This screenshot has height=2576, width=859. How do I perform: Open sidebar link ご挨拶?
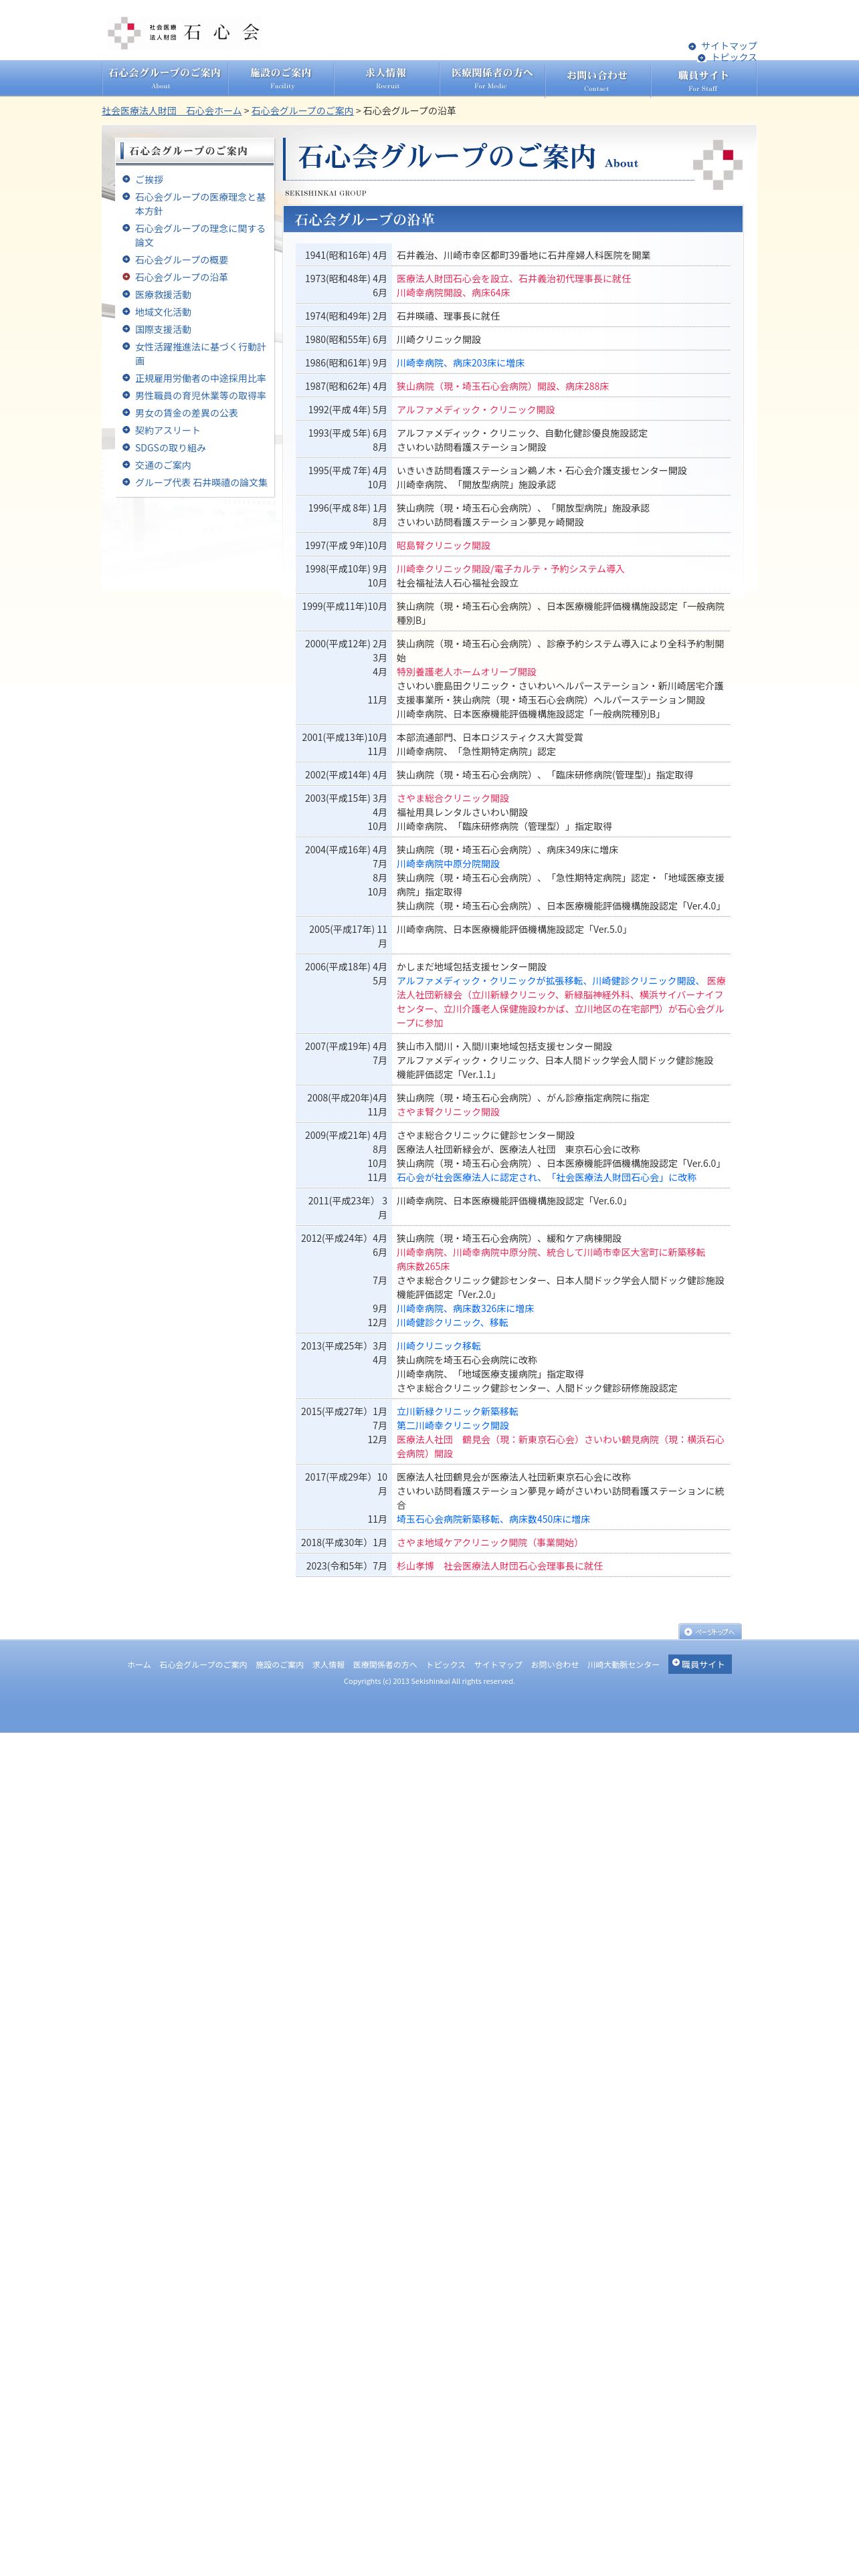pos(149,180)
